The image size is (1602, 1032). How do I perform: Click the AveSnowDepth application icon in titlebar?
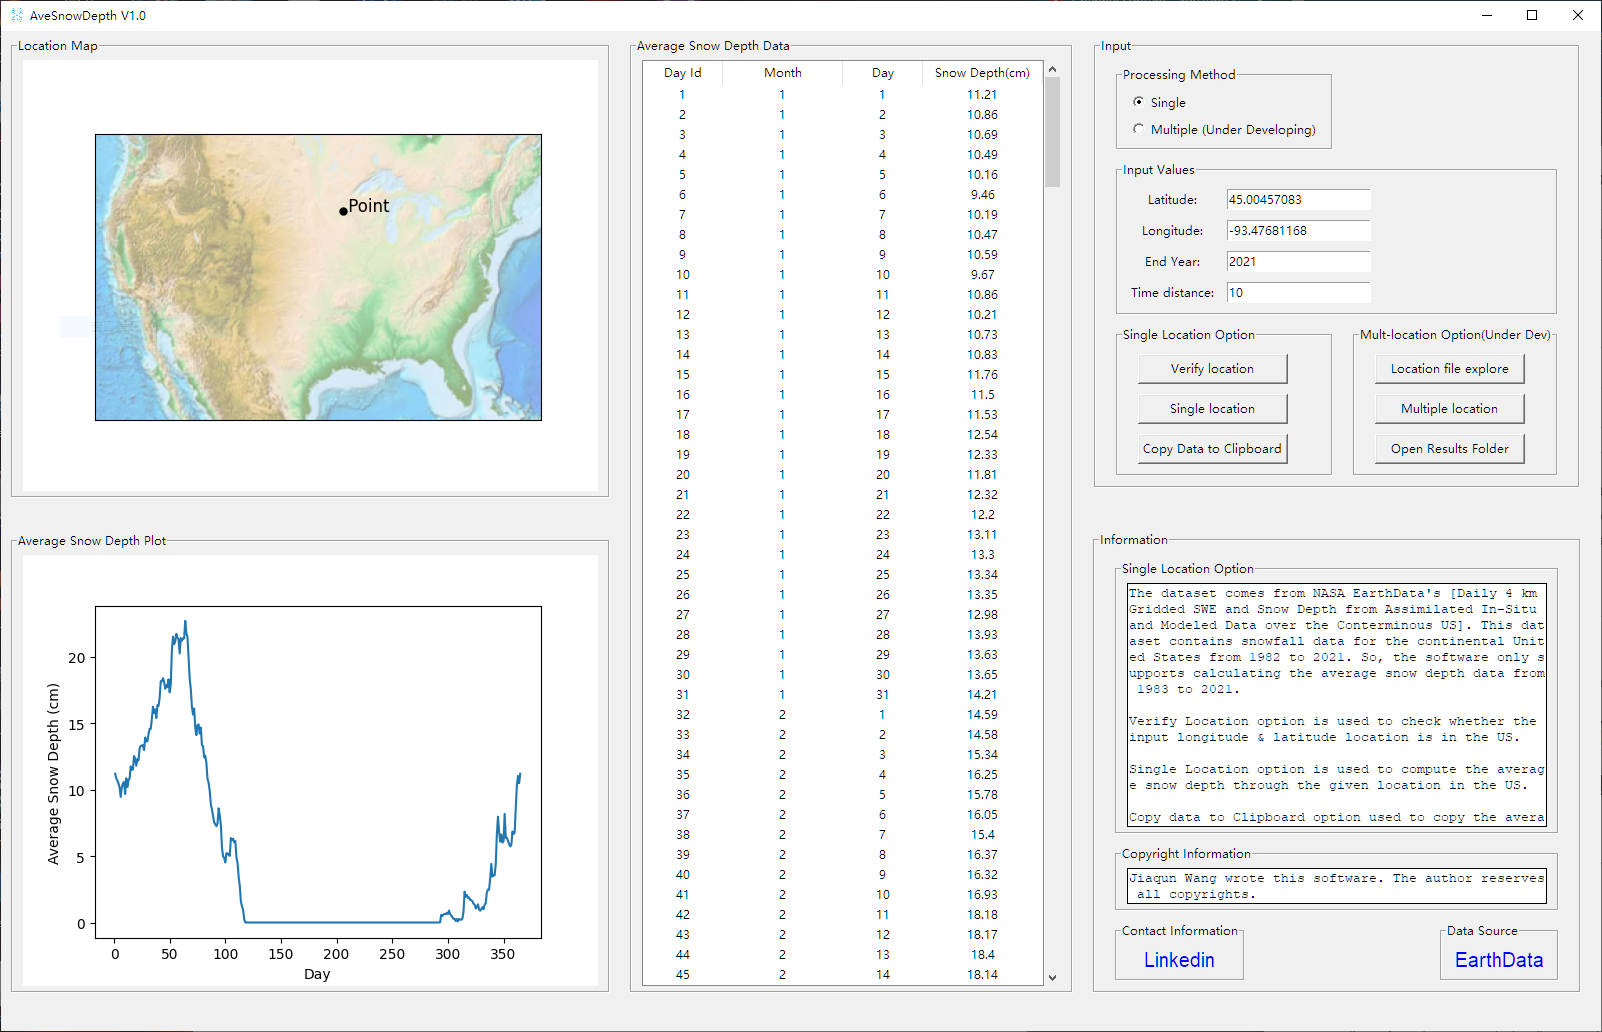[x=18, y=15]
